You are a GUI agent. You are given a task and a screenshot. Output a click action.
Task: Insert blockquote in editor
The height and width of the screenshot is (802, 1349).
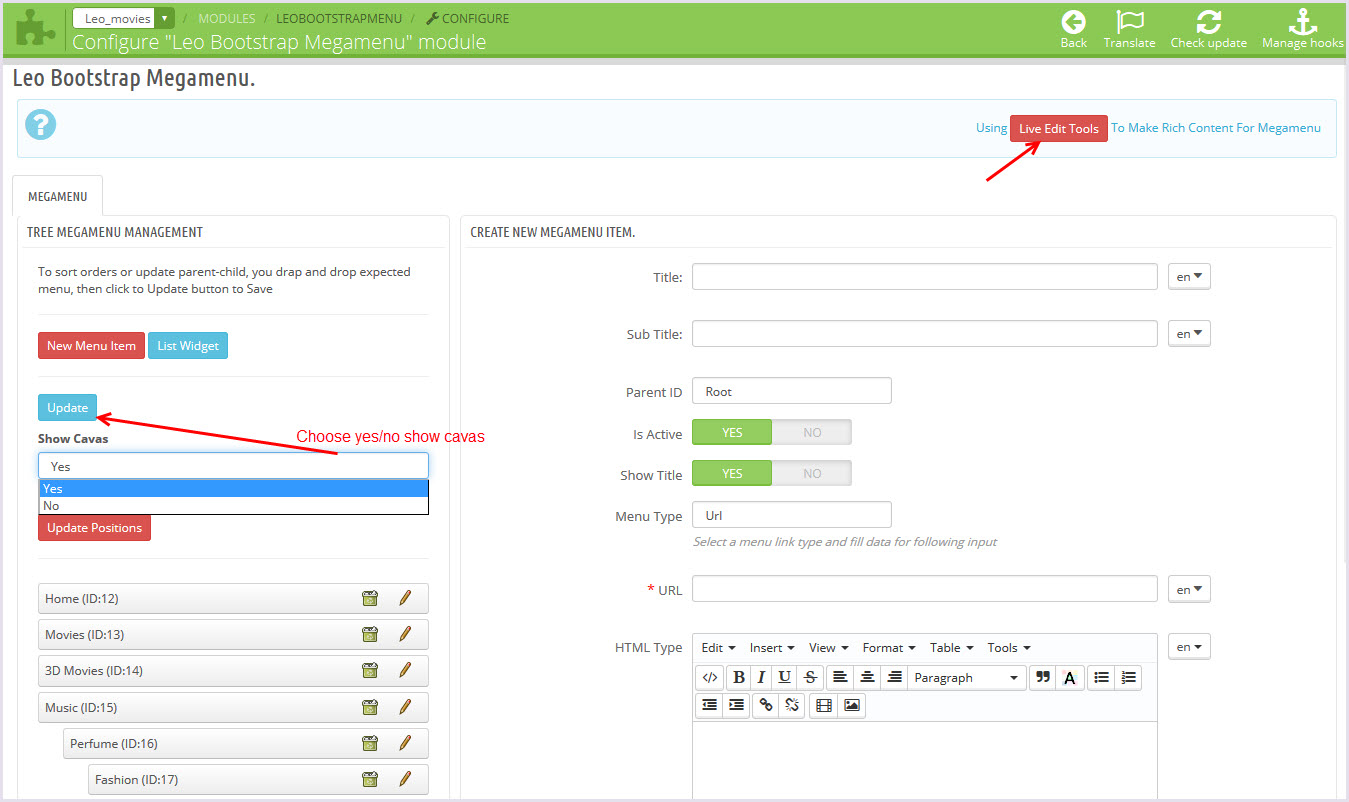click(x=1043, y=677)
